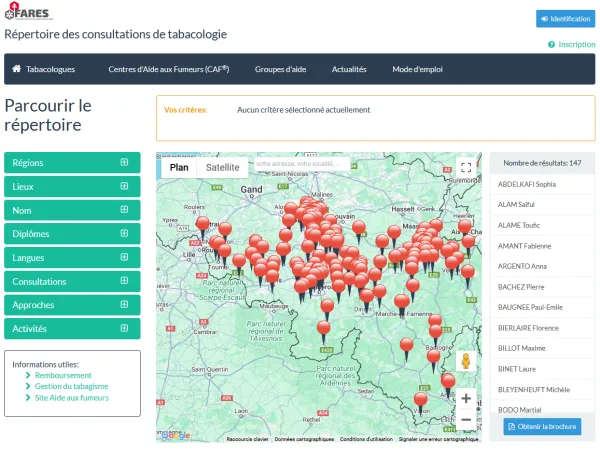Screen dimensions: 600x456
Task: Expand the Diplômes filter
Action: click(72, 234)
